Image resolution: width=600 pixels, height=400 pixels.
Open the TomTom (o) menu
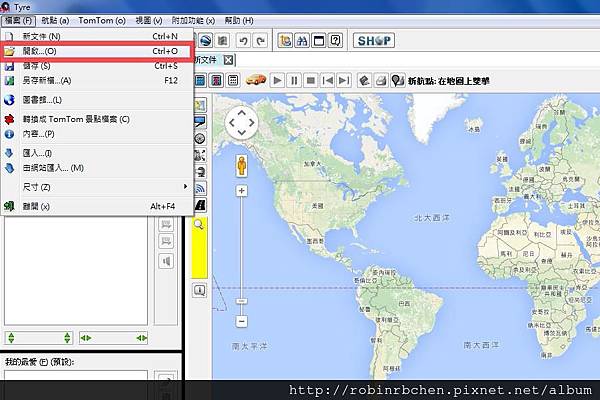(102, 20)
